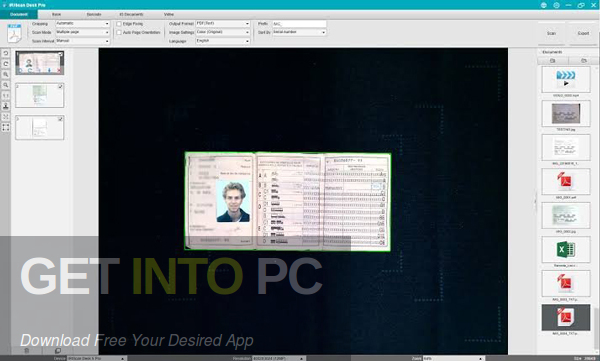Enable the Edge Fixing checkbox
Screen dimensions: 600x361
coord(119,24)
